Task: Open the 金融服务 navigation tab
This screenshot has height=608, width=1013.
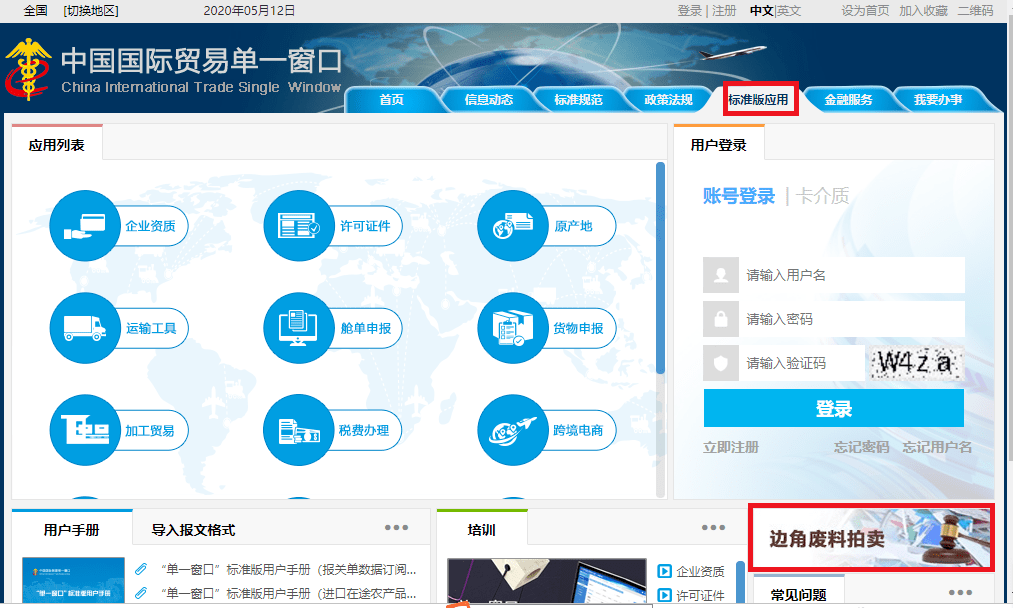Action: (x=848, y=100)
